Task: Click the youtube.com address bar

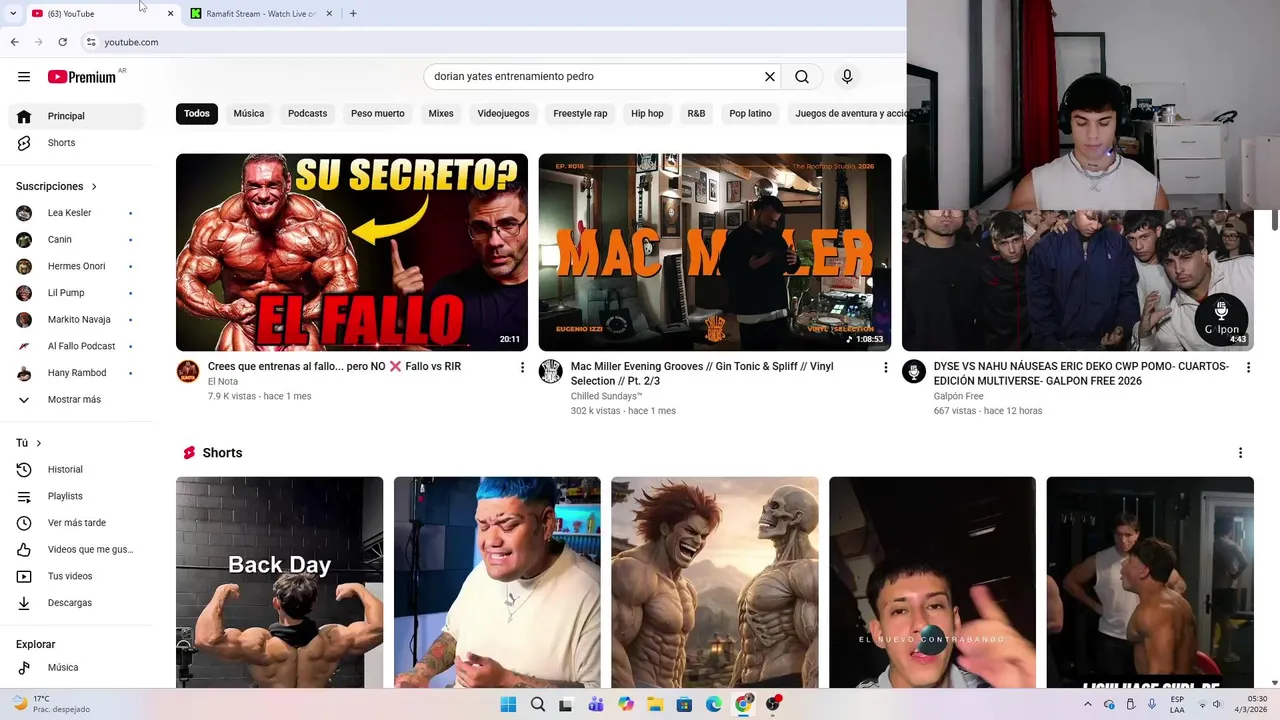Action: click(x=131, y=42)
